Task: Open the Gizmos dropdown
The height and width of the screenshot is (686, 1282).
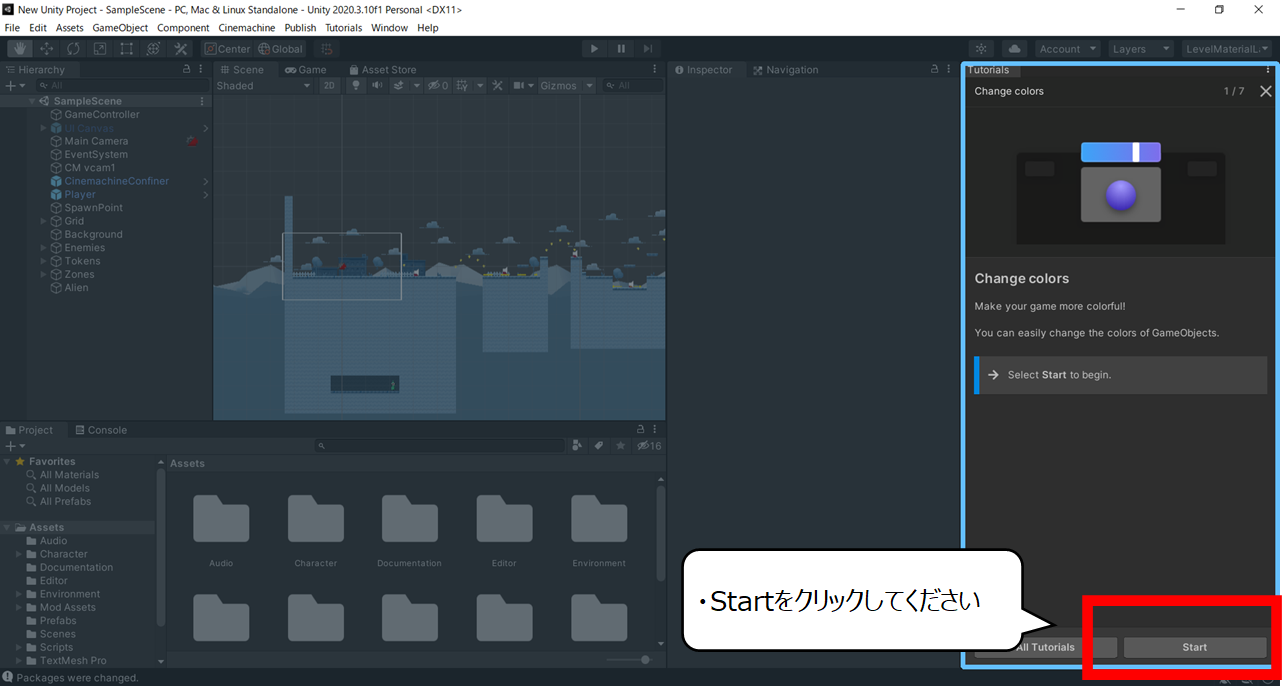Action: click(x=566, y=86)
